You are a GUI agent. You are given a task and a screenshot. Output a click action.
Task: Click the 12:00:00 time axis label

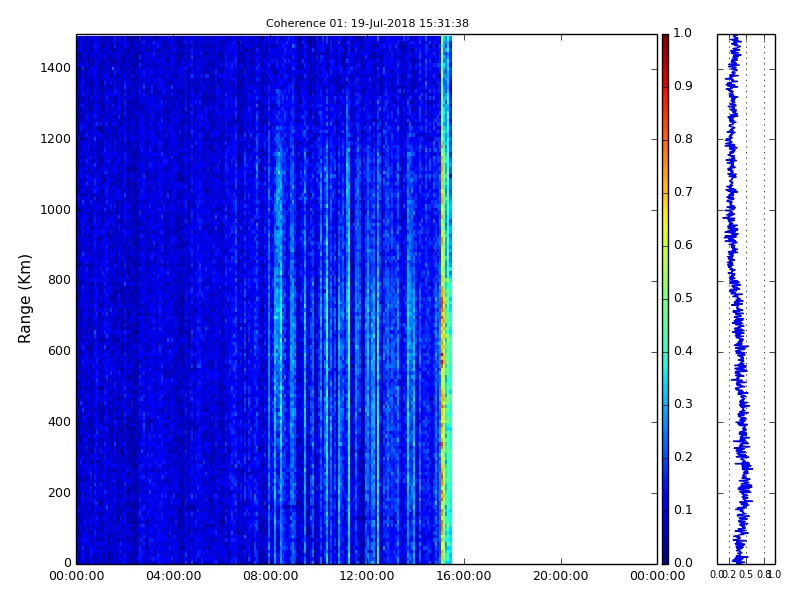click(366, 576)
